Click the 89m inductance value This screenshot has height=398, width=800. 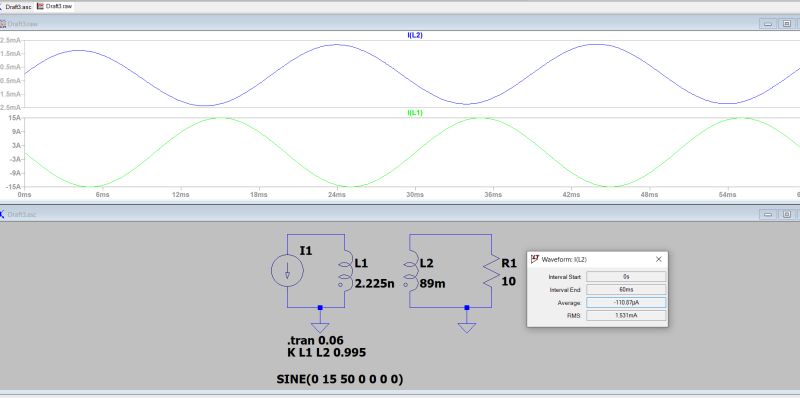point(432,284)
